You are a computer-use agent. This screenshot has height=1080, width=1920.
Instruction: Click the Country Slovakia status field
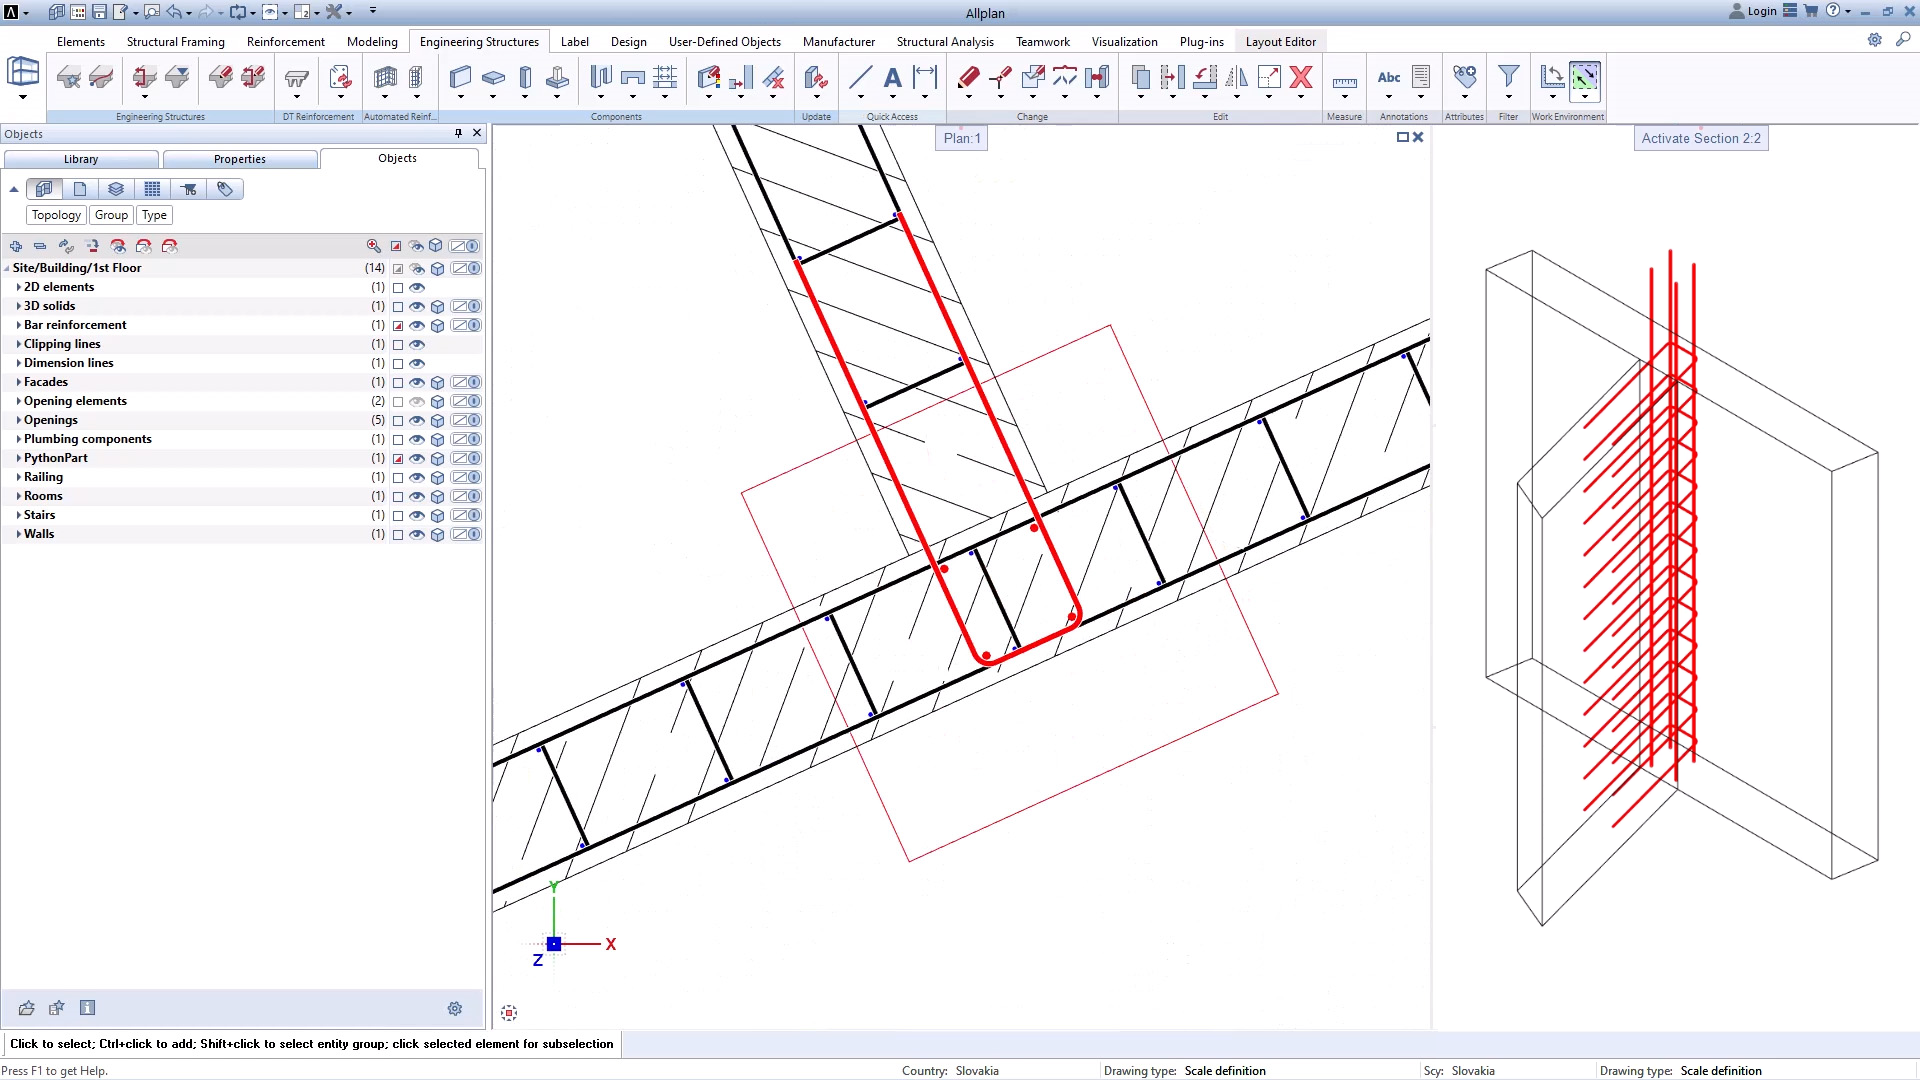click(976, 1070)
